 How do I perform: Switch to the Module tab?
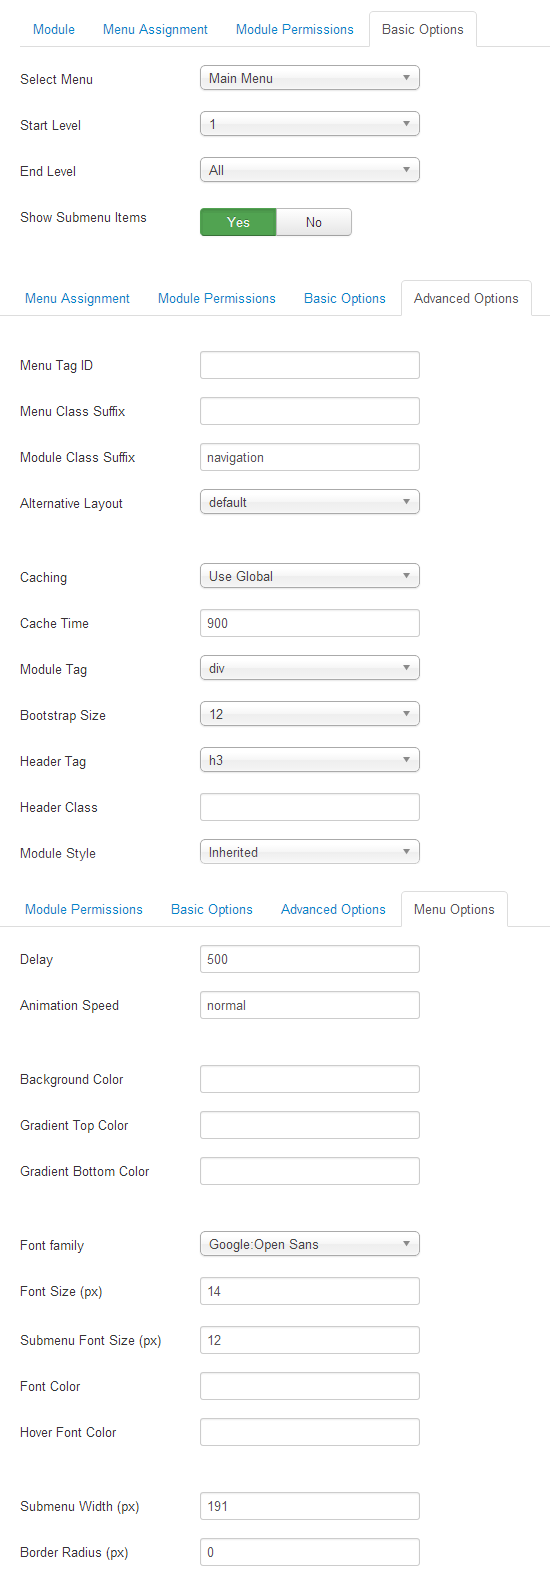54,29
